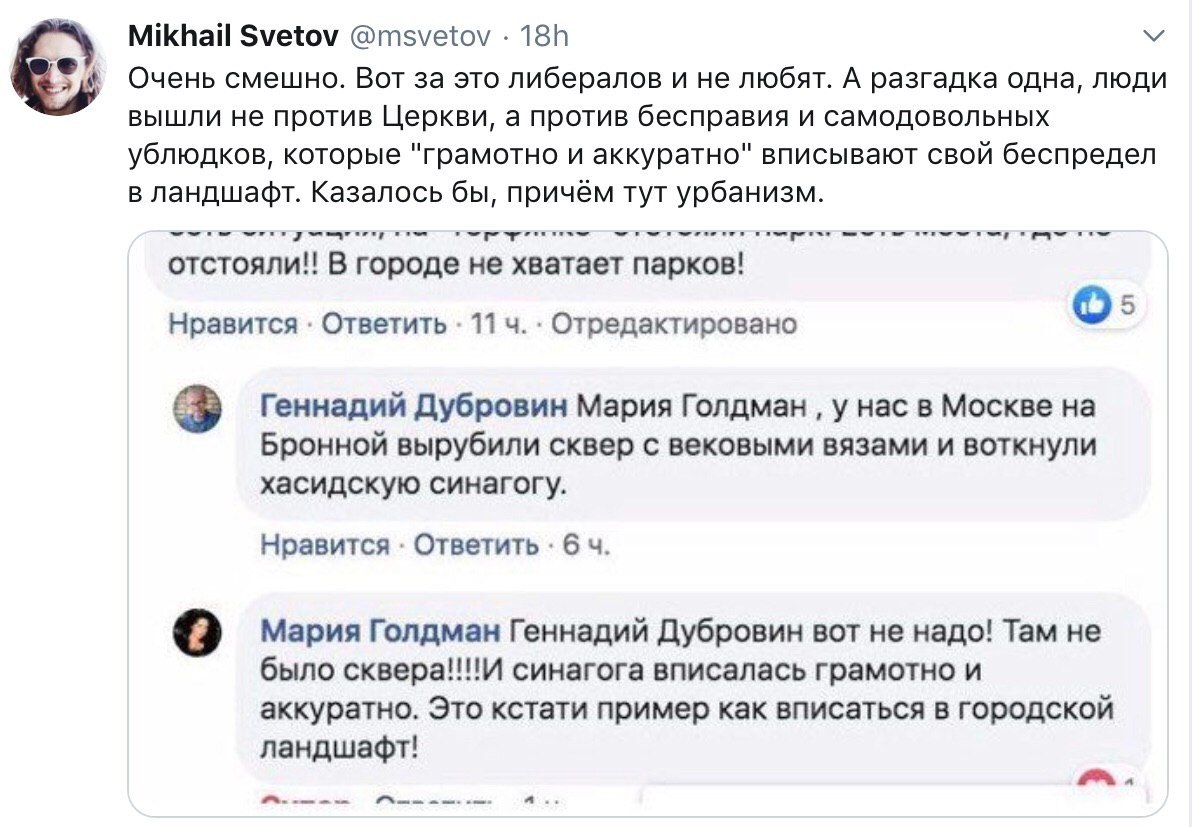Click Мария Голдман's dark profile avatar

coord(199,633)
